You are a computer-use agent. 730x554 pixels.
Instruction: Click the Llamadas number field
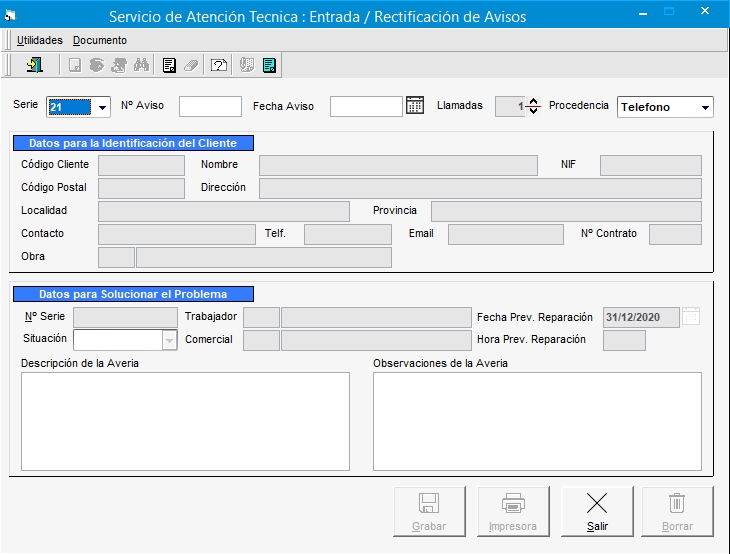pos(510,107)
